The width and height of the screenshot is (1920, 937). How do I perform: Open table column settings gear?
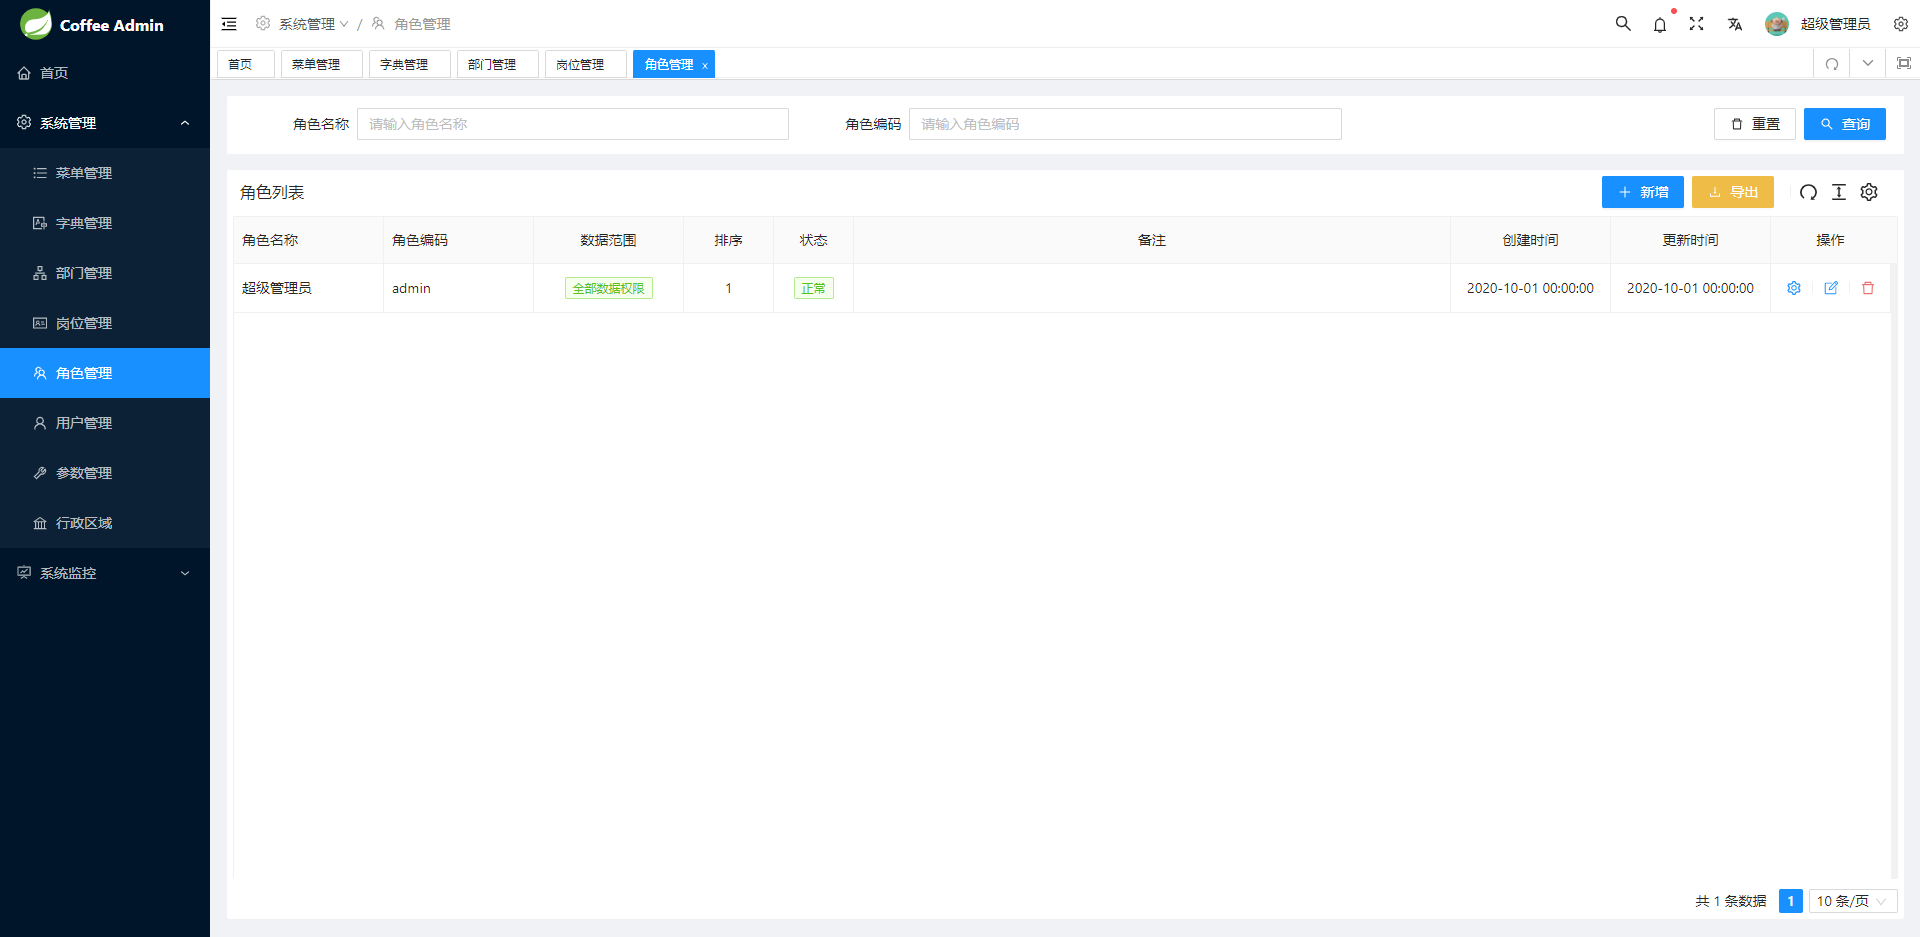pyautogui.click(x=1869, y=192)
